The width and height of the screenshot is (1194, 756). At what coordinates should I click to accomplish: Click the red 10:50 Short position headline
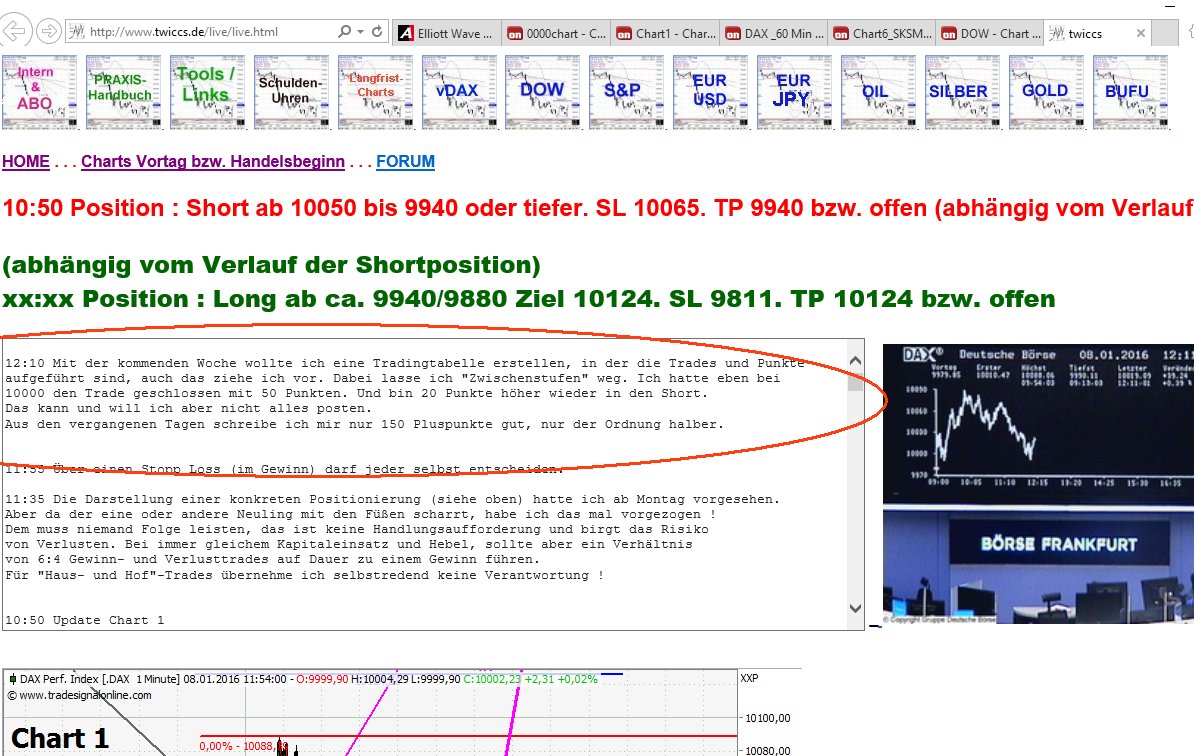(598, 208)
